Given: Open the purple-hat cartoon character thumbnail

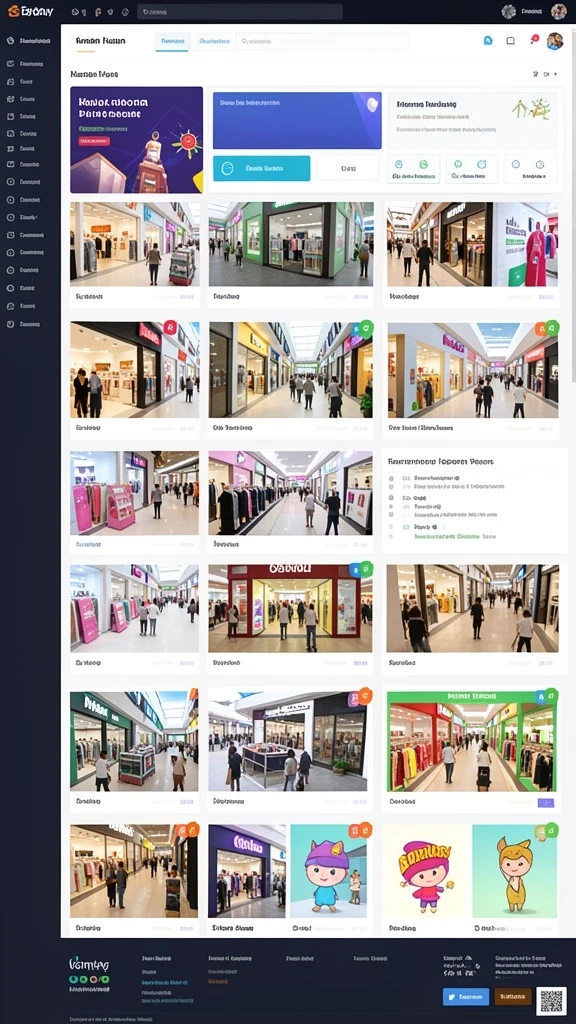Looking at the screenshot, I should point(328,871).
